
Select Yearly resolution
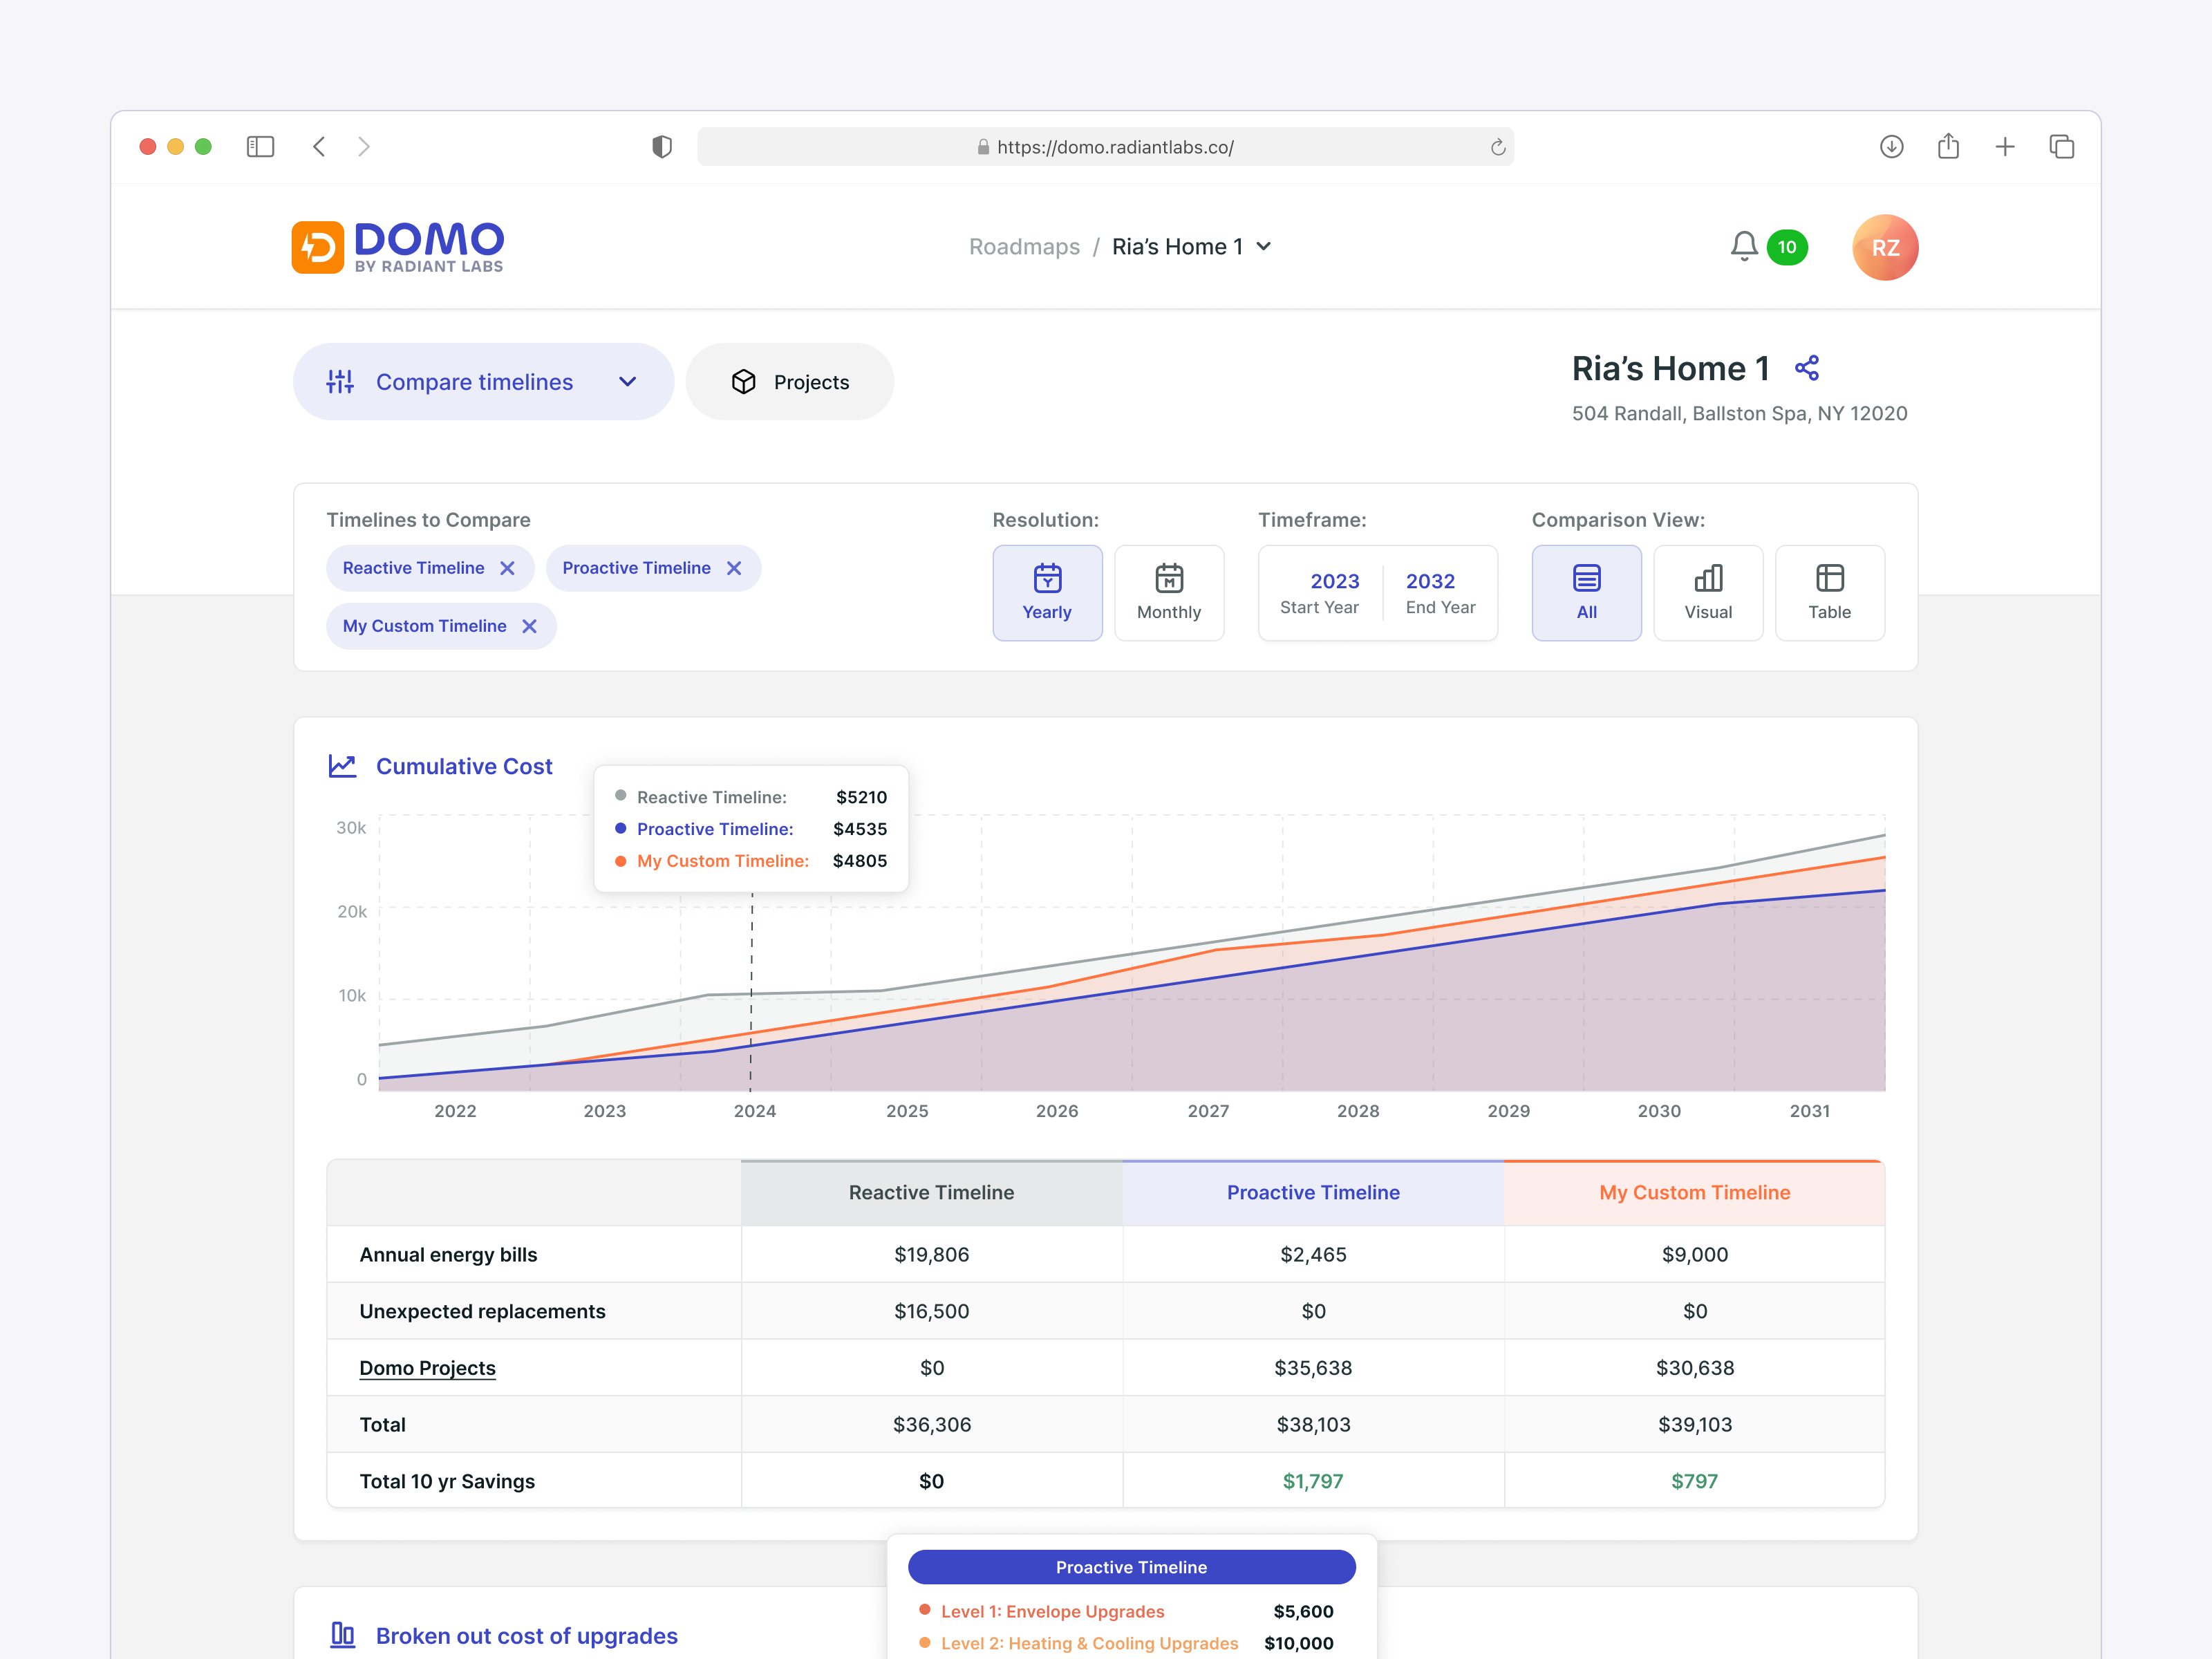[x=1047, y=592]
